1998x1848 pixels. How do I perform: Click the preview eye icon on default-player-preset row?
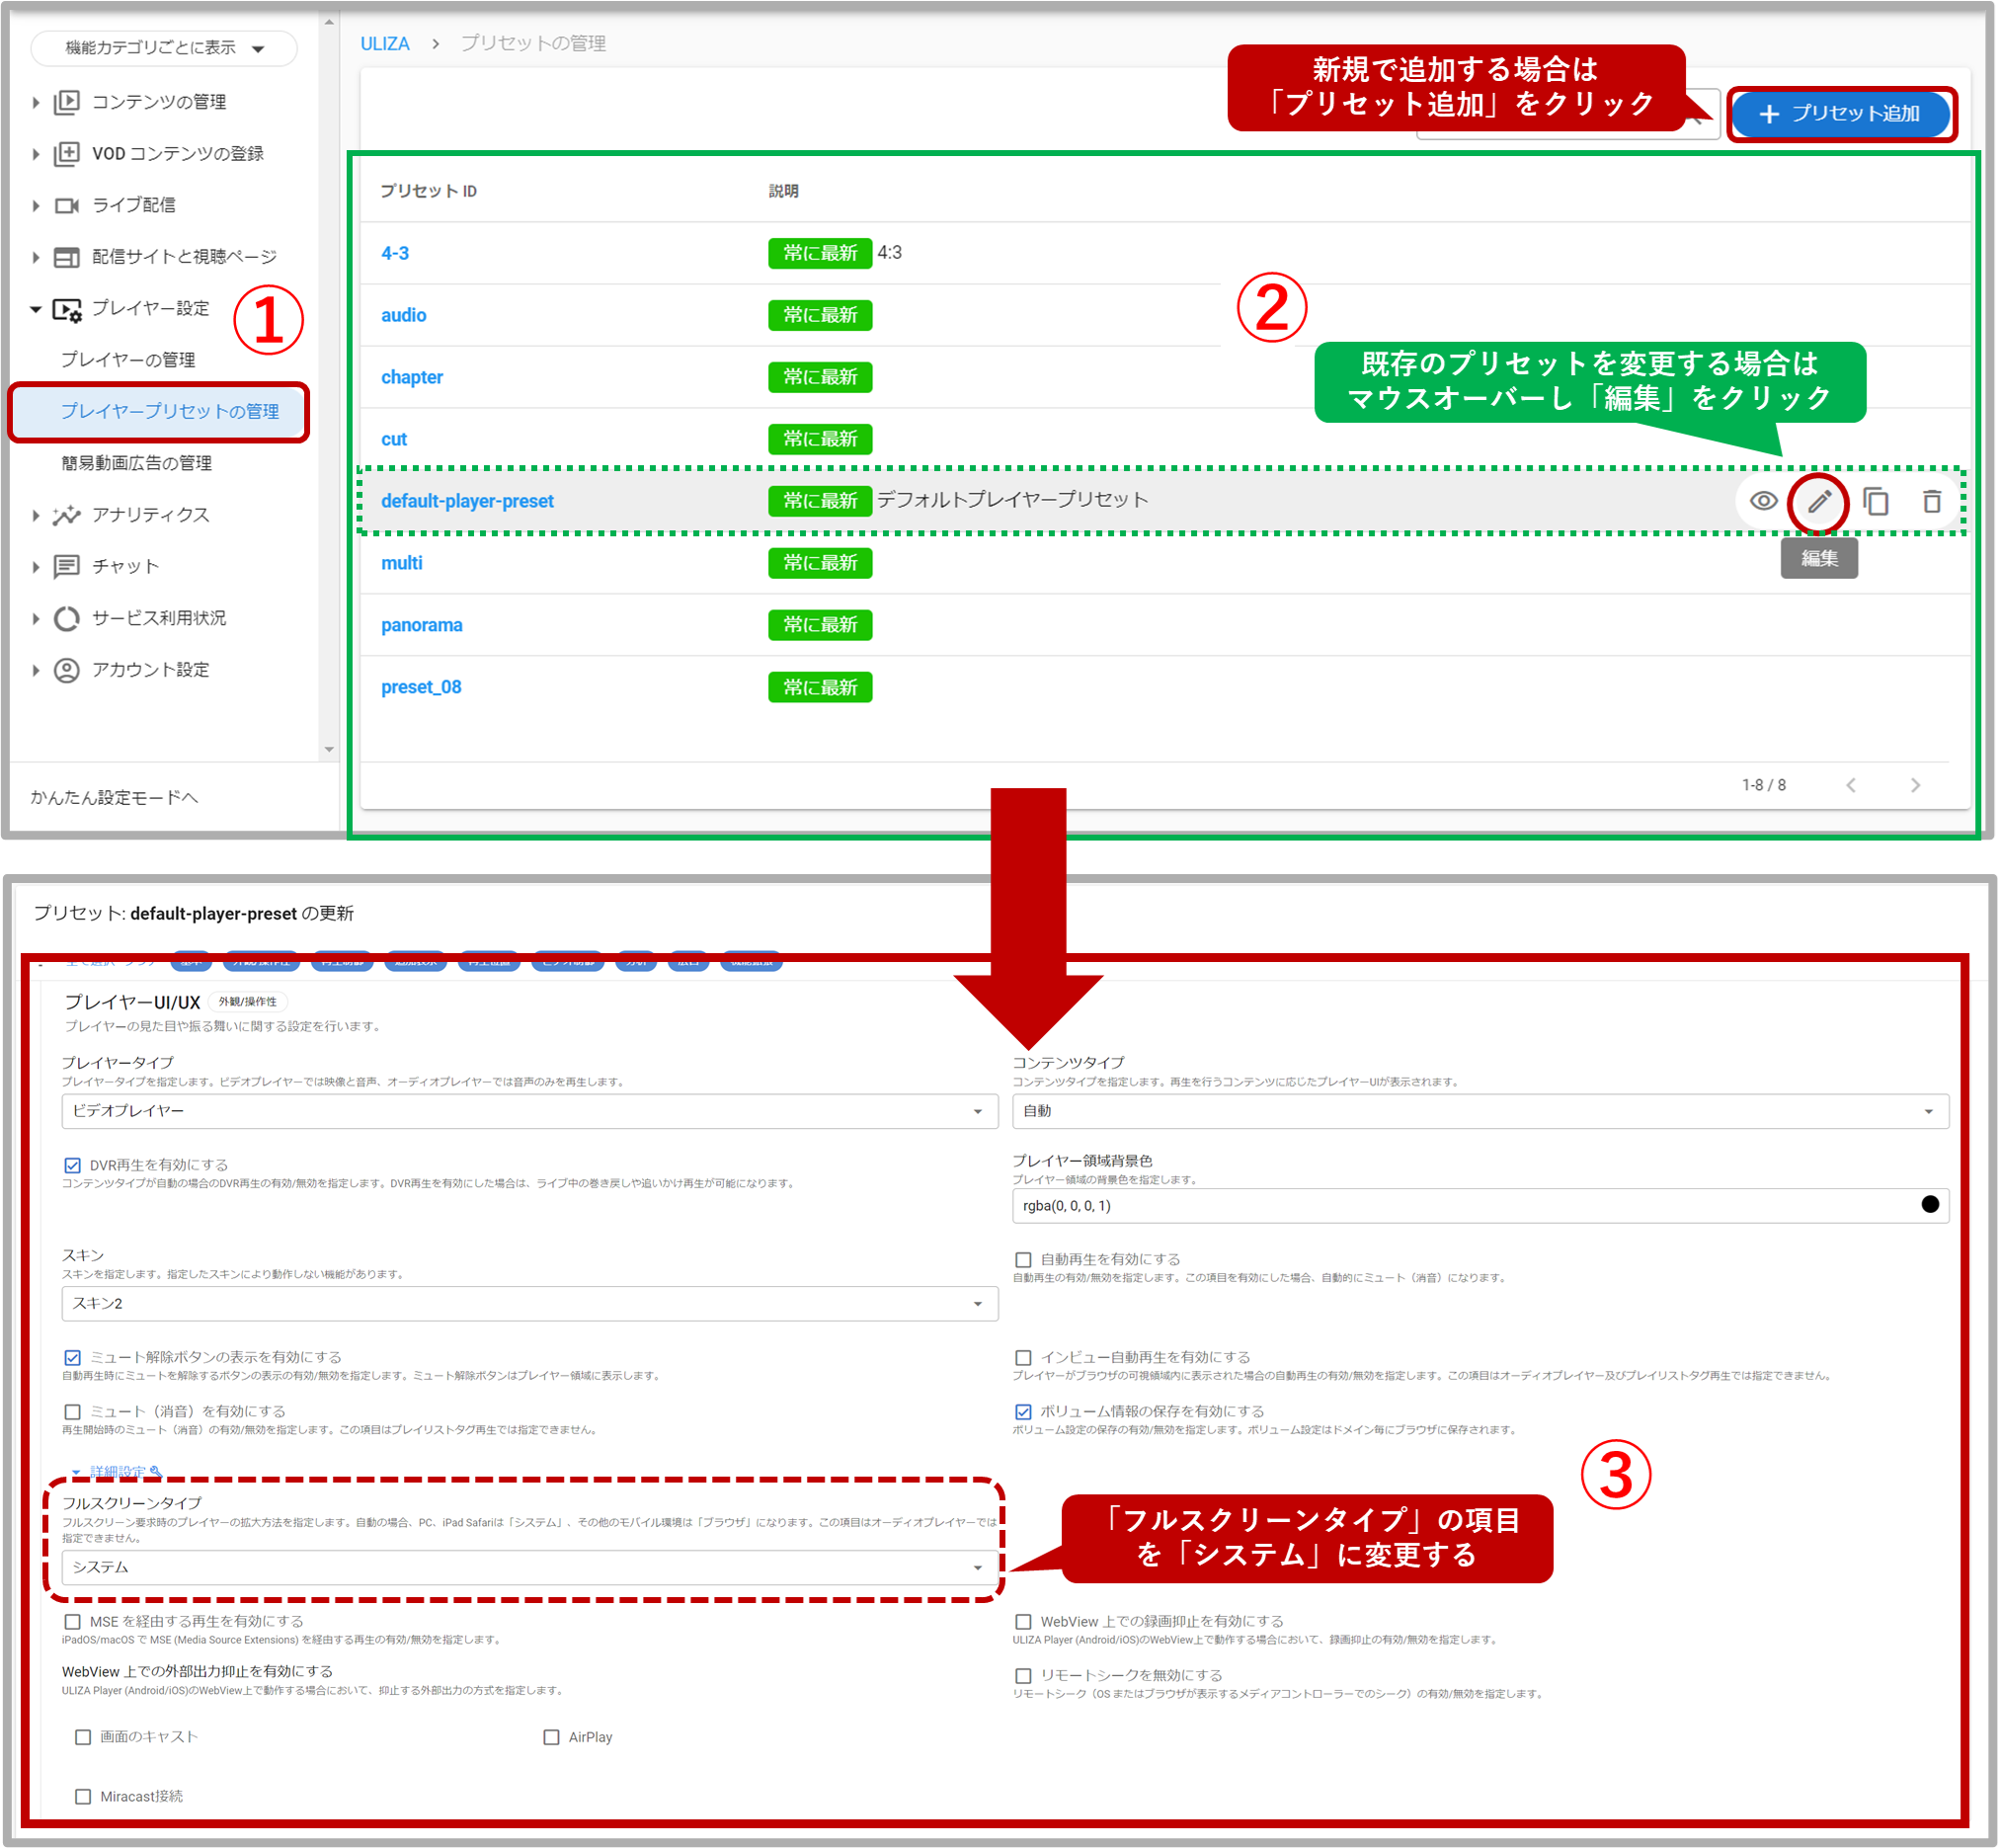click(x=1763, y=501)
